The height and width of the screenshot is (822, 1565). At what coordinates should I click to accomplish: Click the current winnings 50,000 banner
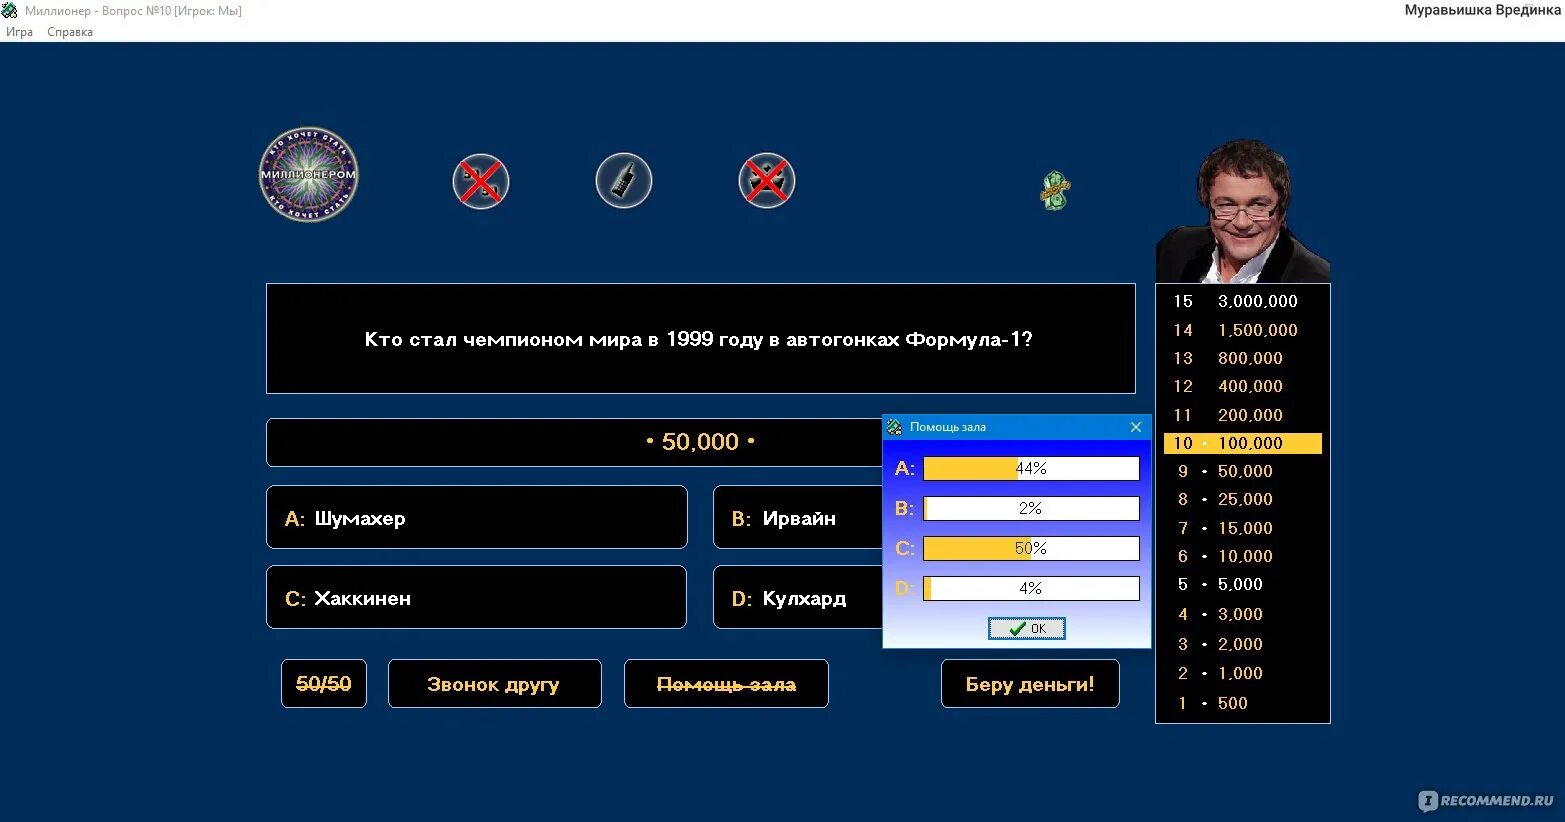(x=575, y=442)
